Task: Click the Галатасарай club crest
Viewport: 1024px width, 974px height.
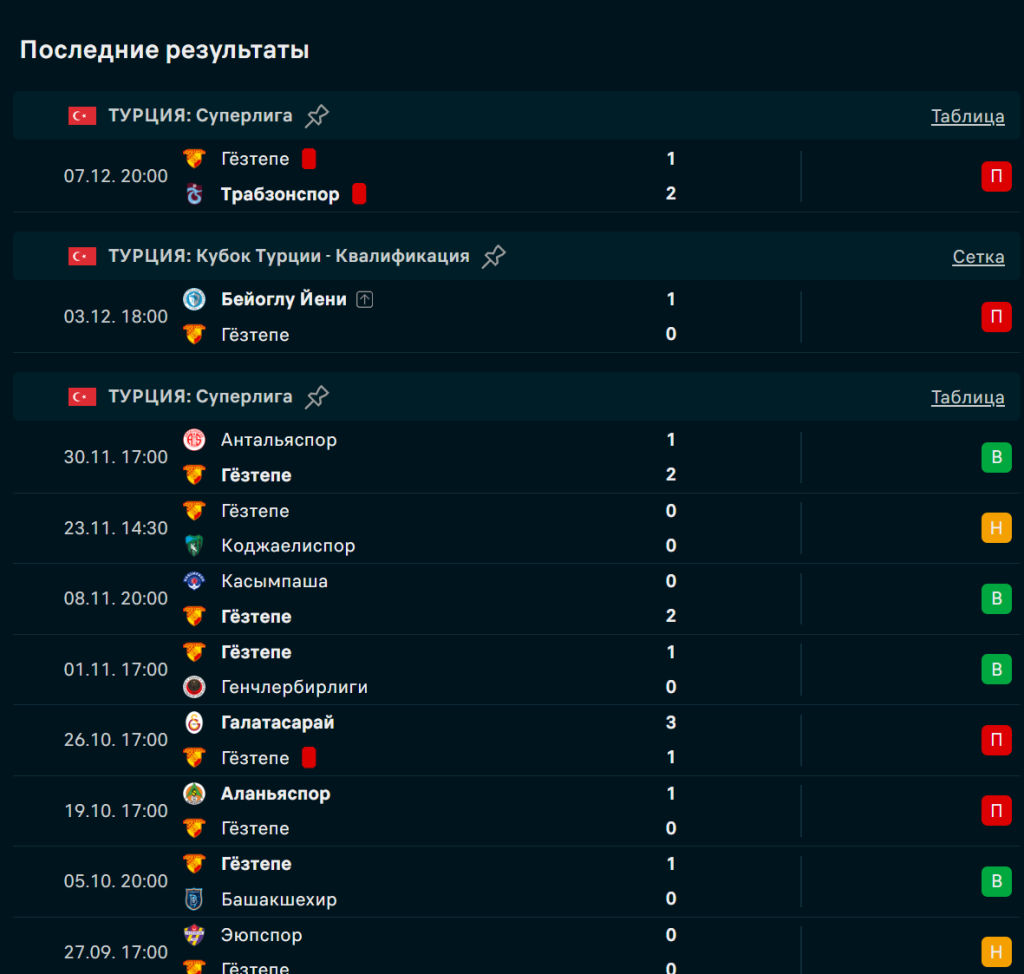Action: tap(194, 723)
